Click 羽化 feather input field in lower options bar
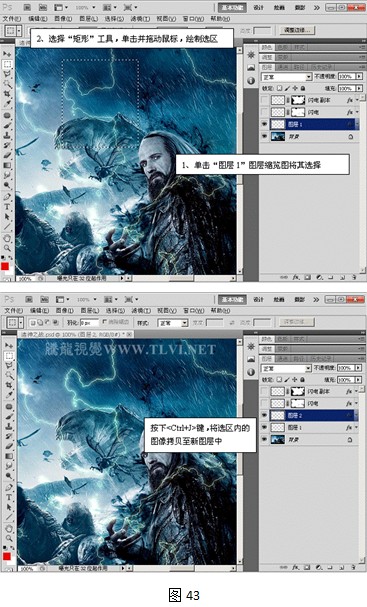367x607 pixels. coord(89,322)
